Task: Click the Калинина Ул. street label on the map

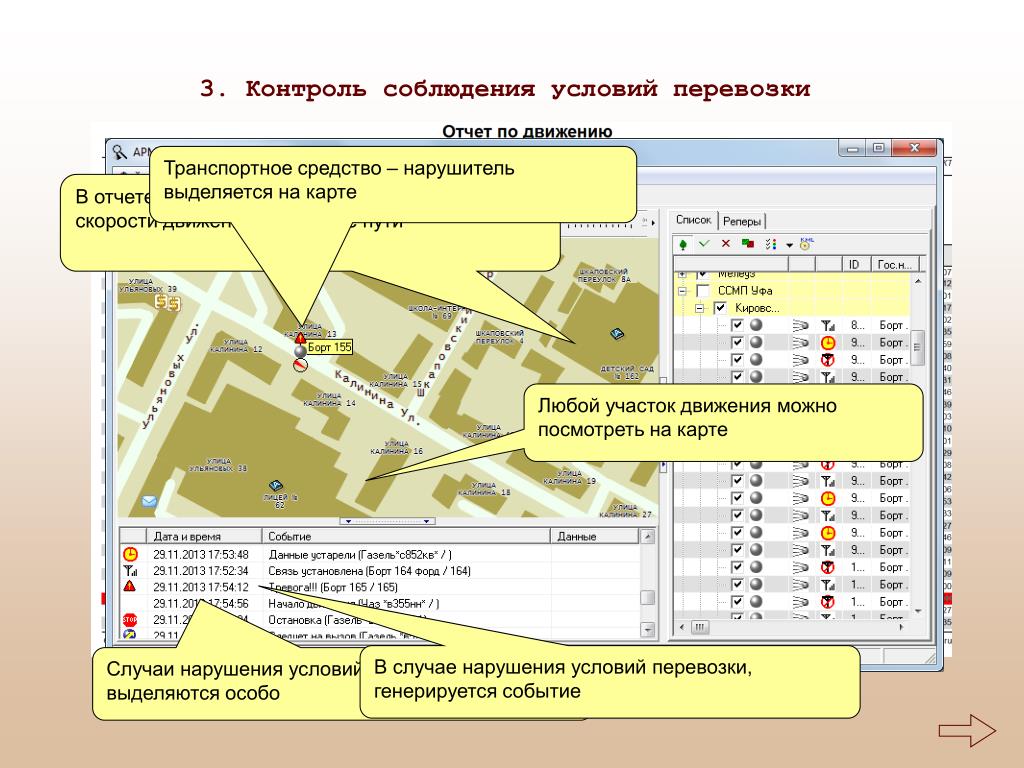Action: pyautogui.click(x=377, y=397)
